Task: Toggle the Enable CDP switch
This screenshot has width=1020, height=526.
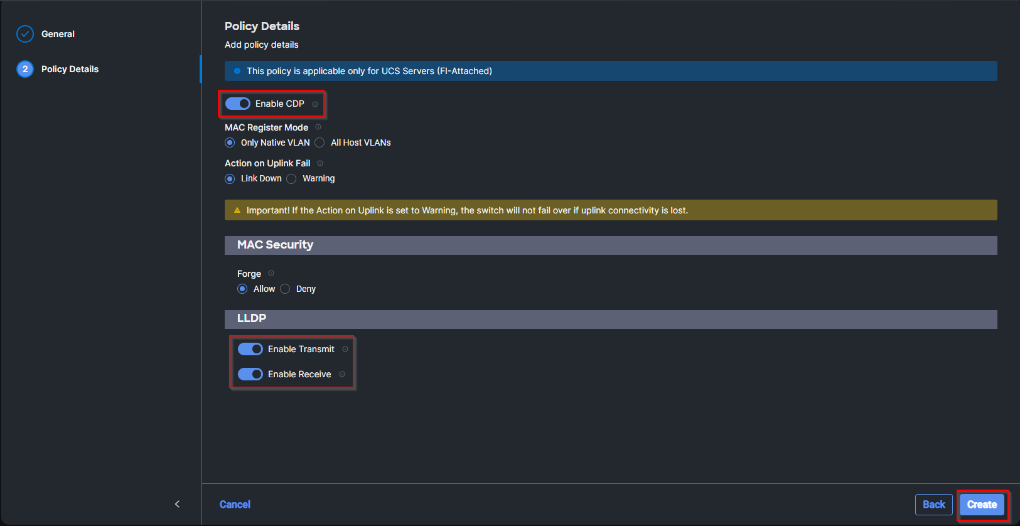Action: (238, 104)
